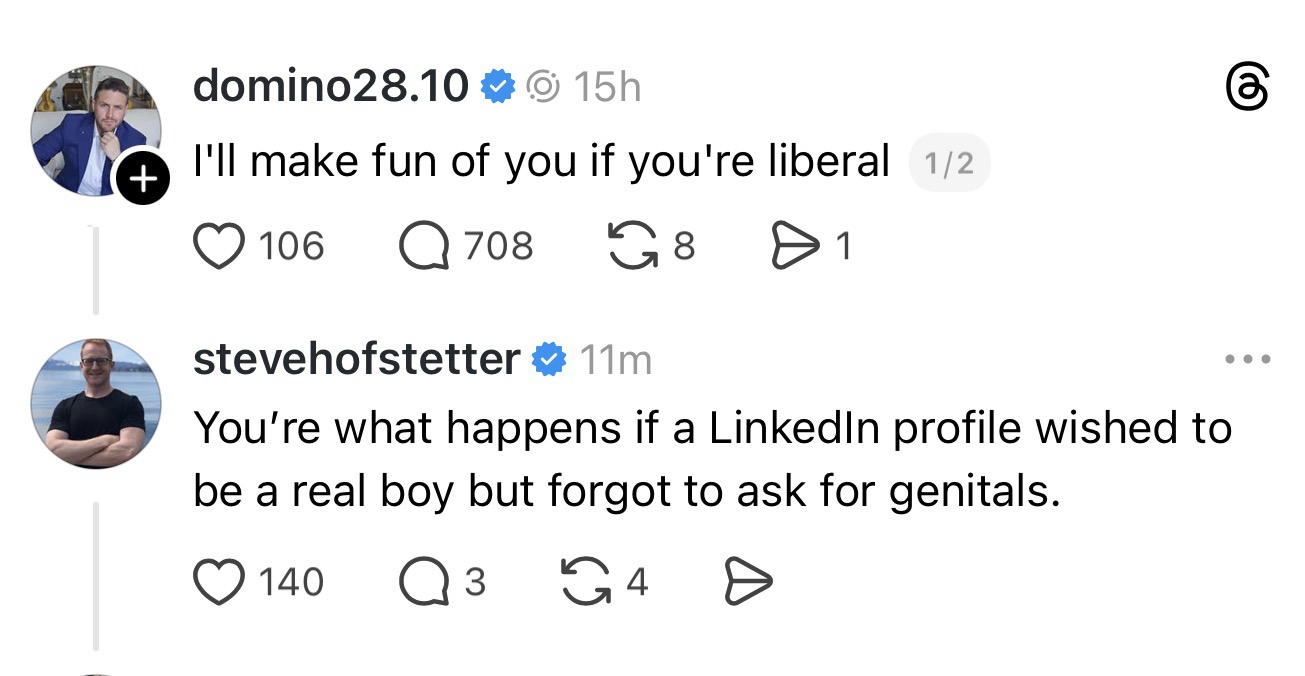This screenshot has width=1305, height=676.
Task: Click the 11m timestamp on the reply
Action: (615, 359)
